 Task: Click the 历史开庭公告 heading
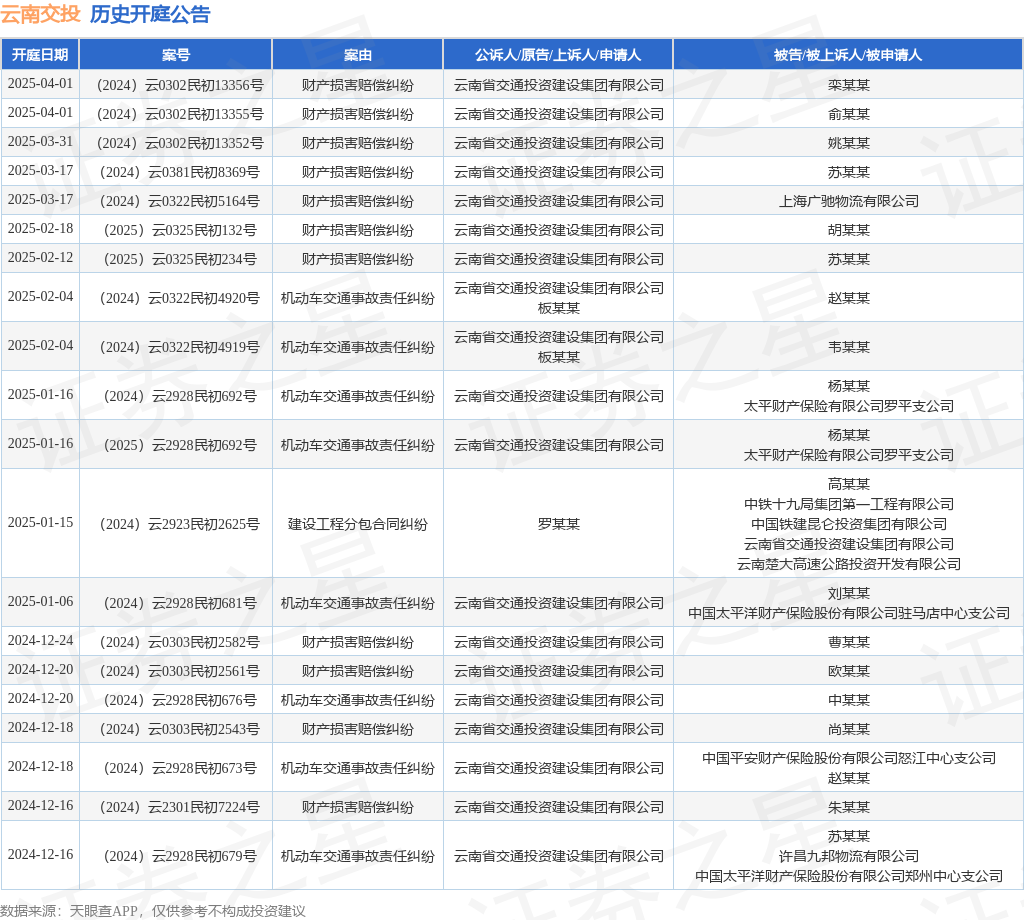coord(150,14)
